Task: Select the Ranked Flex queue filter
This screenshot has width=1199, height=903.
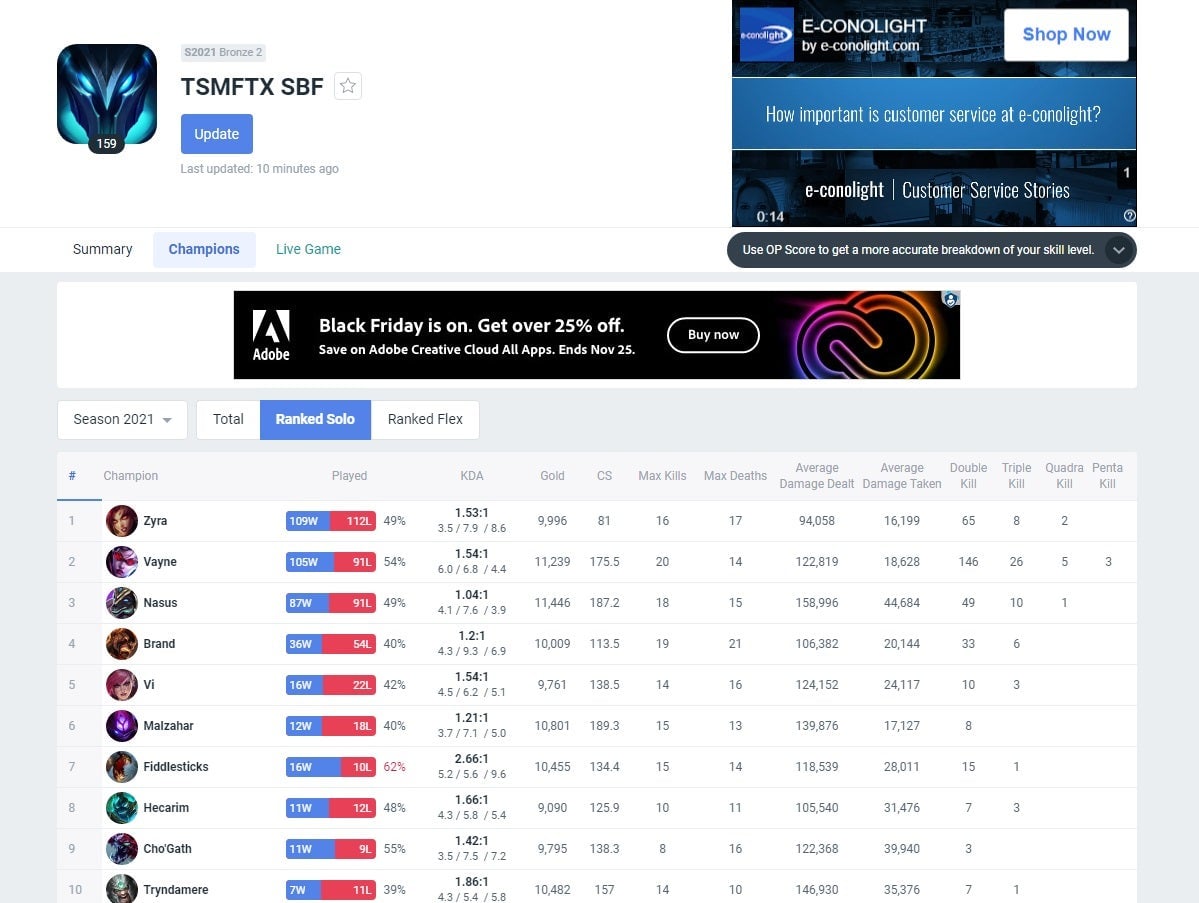Action: coord(425,420)
